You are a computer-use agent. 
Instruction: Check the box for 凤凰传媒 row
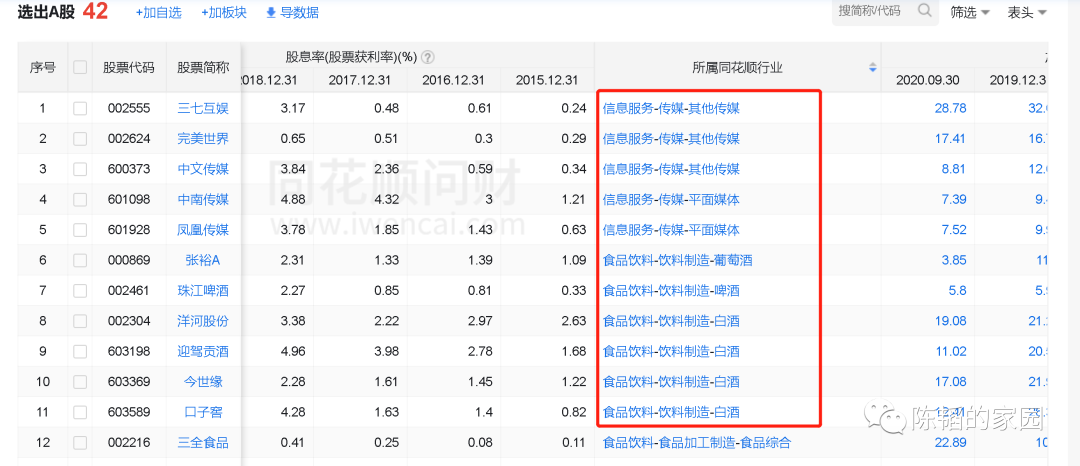pos(80,230)
